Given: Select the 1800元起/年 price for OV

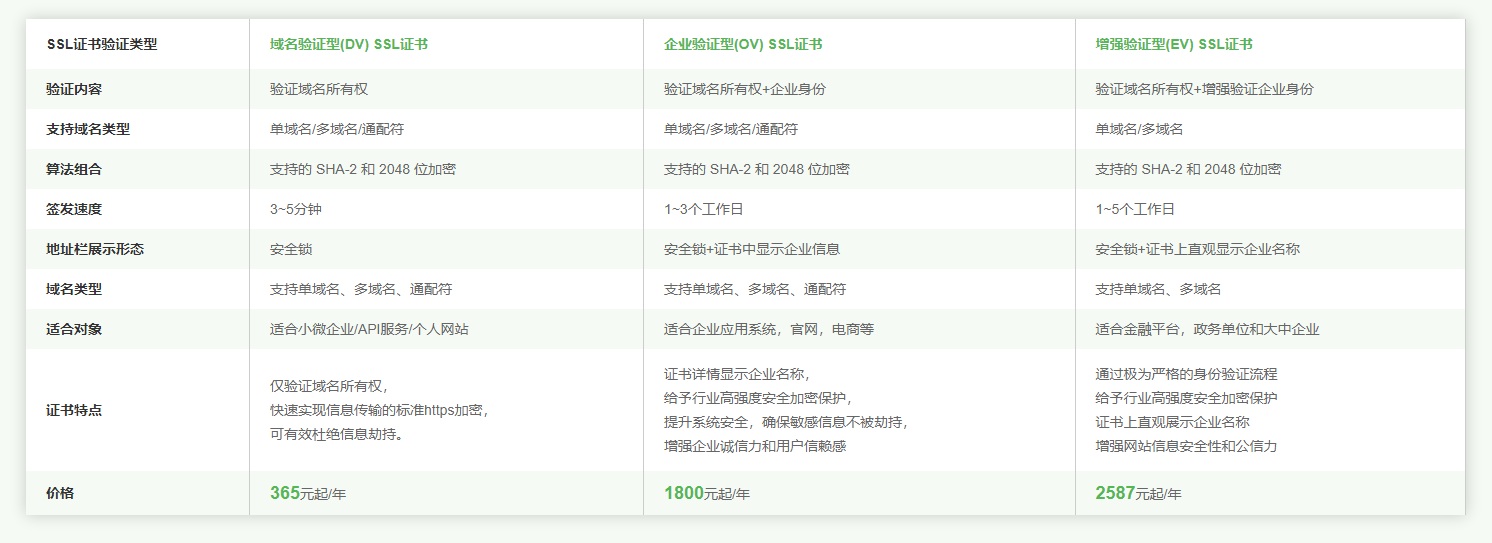Looking at the screenshot, I should [706, 493].
